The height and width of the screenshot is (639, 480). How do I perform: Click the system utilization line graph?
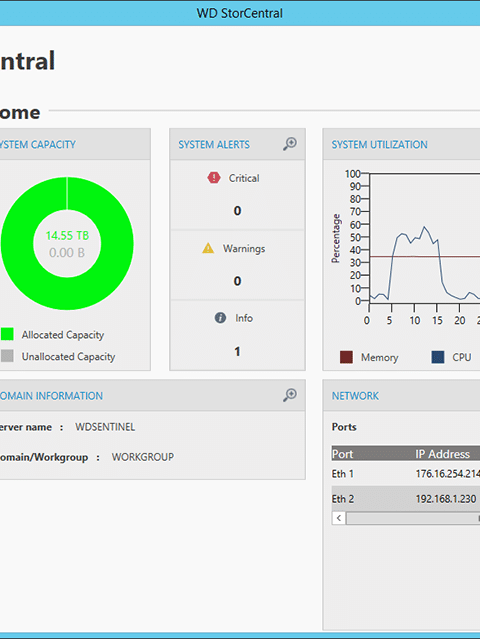424,238
